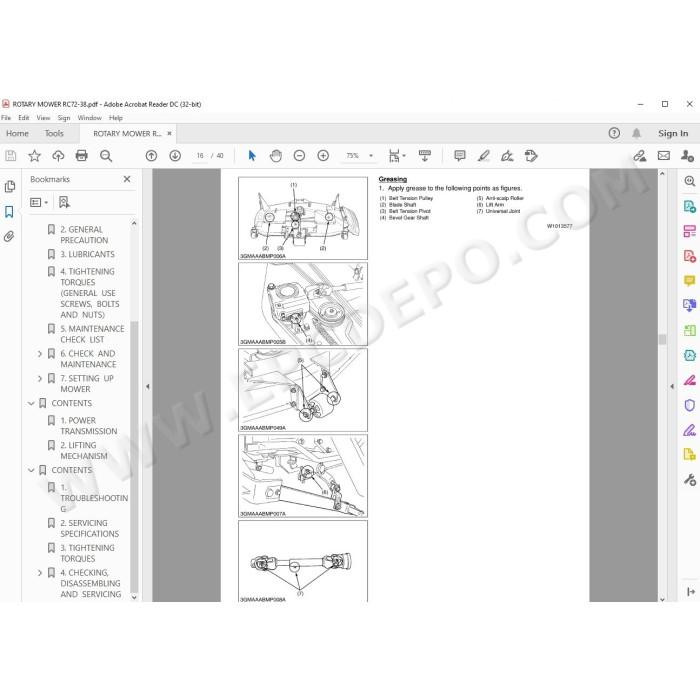700x700 pixels.
Task: Open Protect shield tool in sidebar
Action: [x=690, y=405]
